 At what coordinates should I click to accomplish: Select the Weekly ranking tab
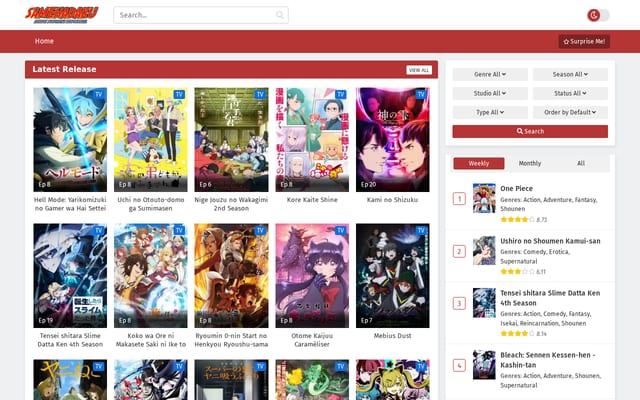click(x=479, y=163)
